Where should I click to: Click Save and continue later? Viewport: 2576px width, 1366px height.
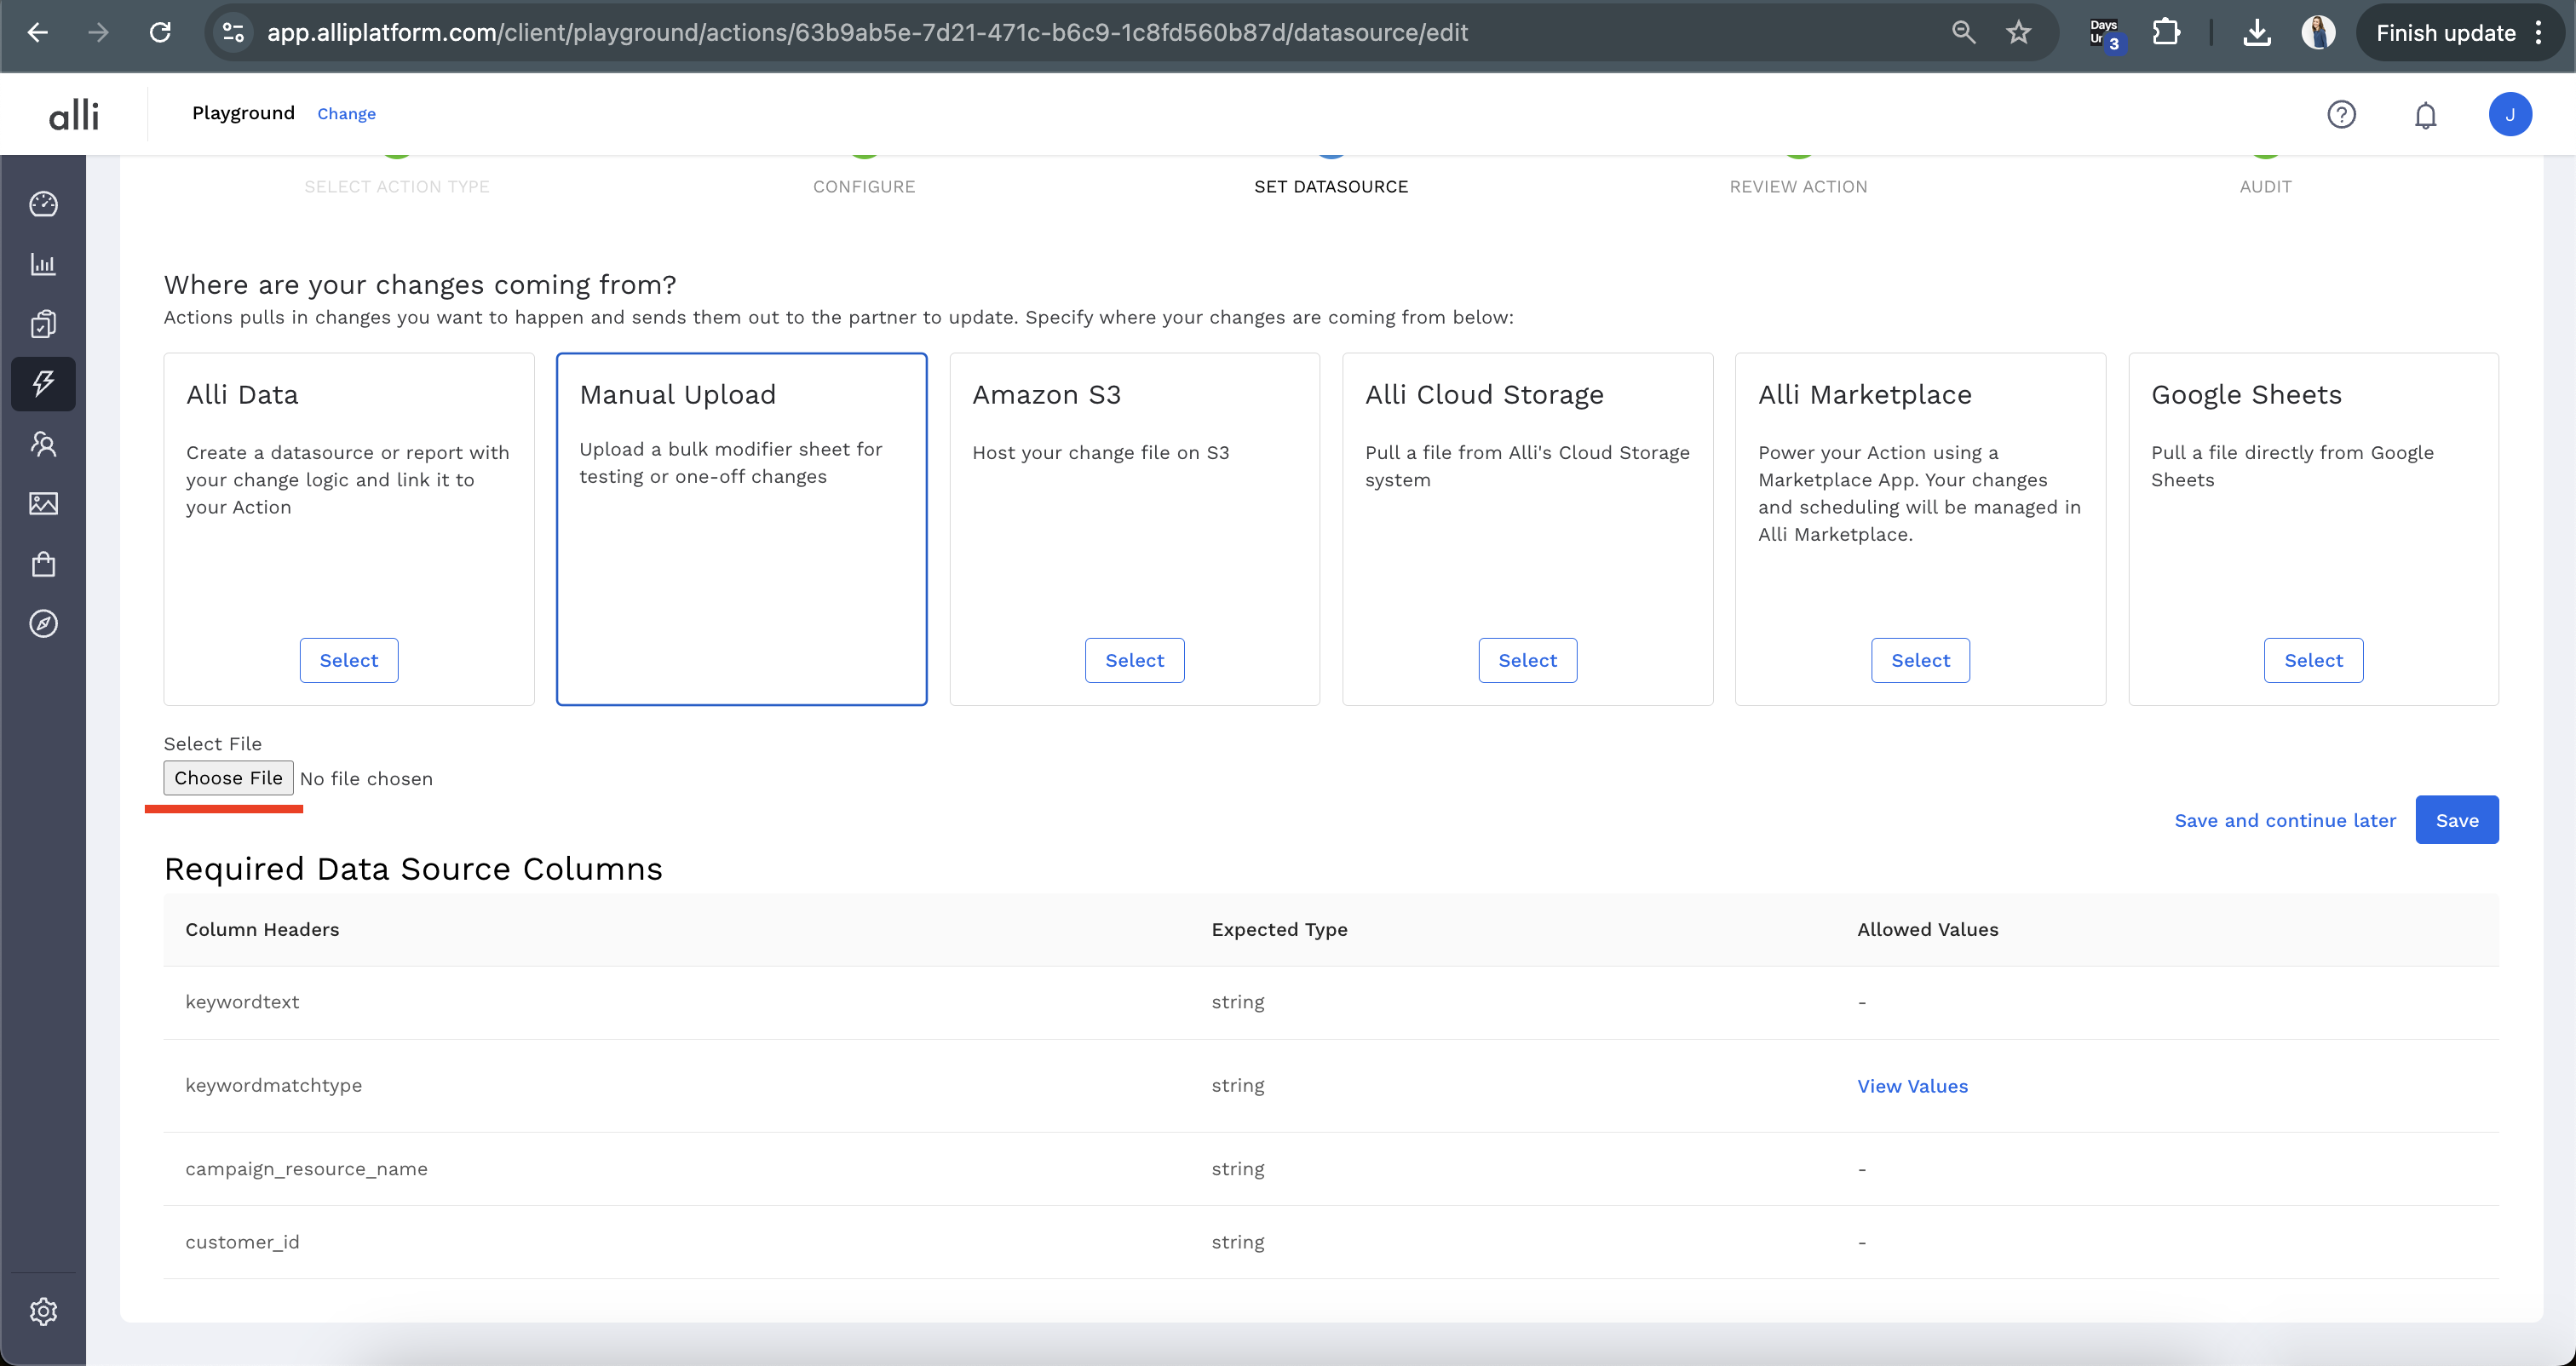pyautogui.click(x=2285, y=820)
